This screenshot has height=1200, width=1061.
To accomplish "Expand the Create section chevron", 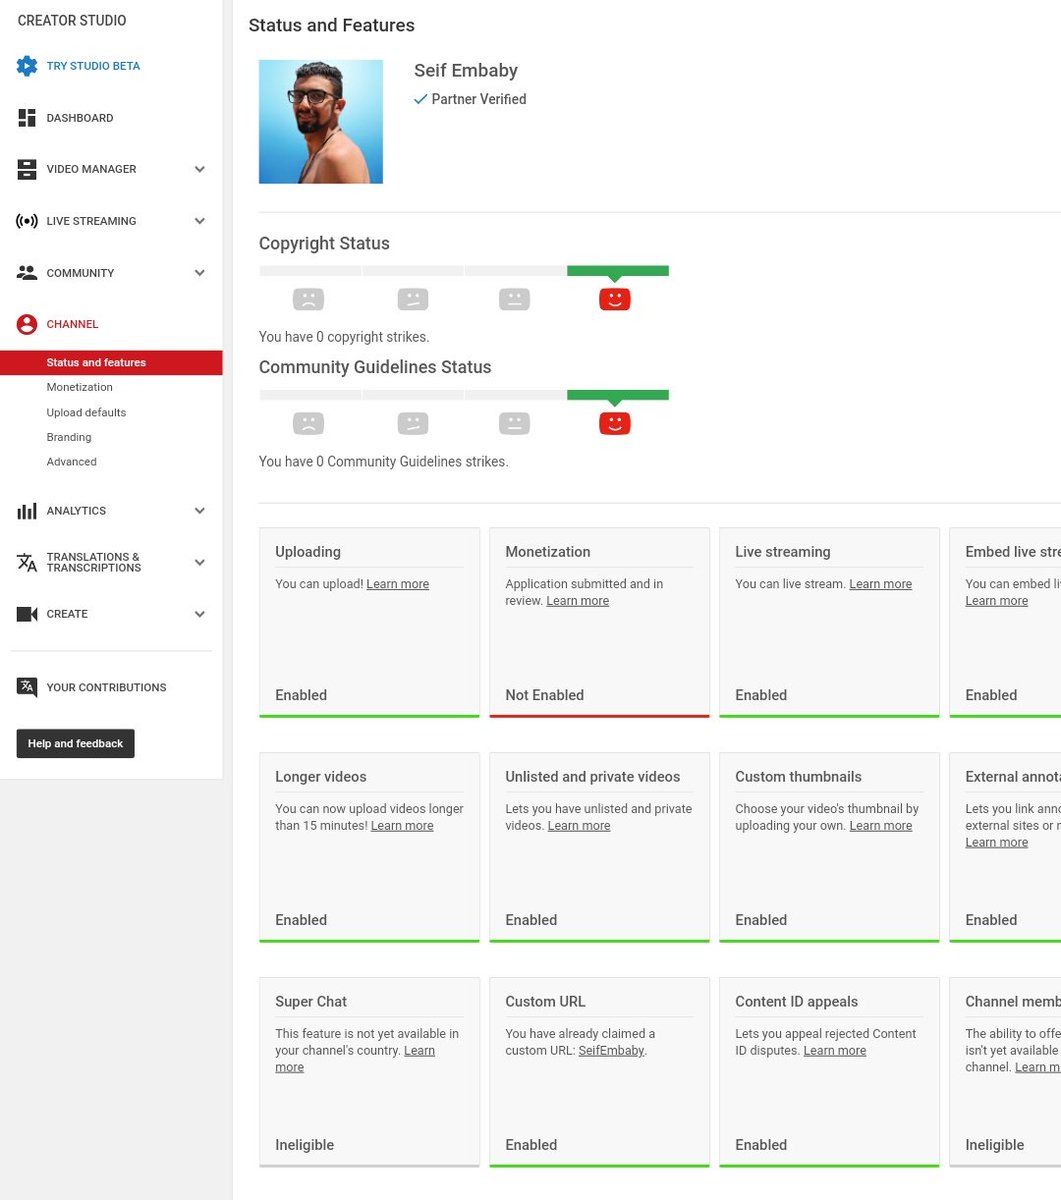I will [200, 614].
